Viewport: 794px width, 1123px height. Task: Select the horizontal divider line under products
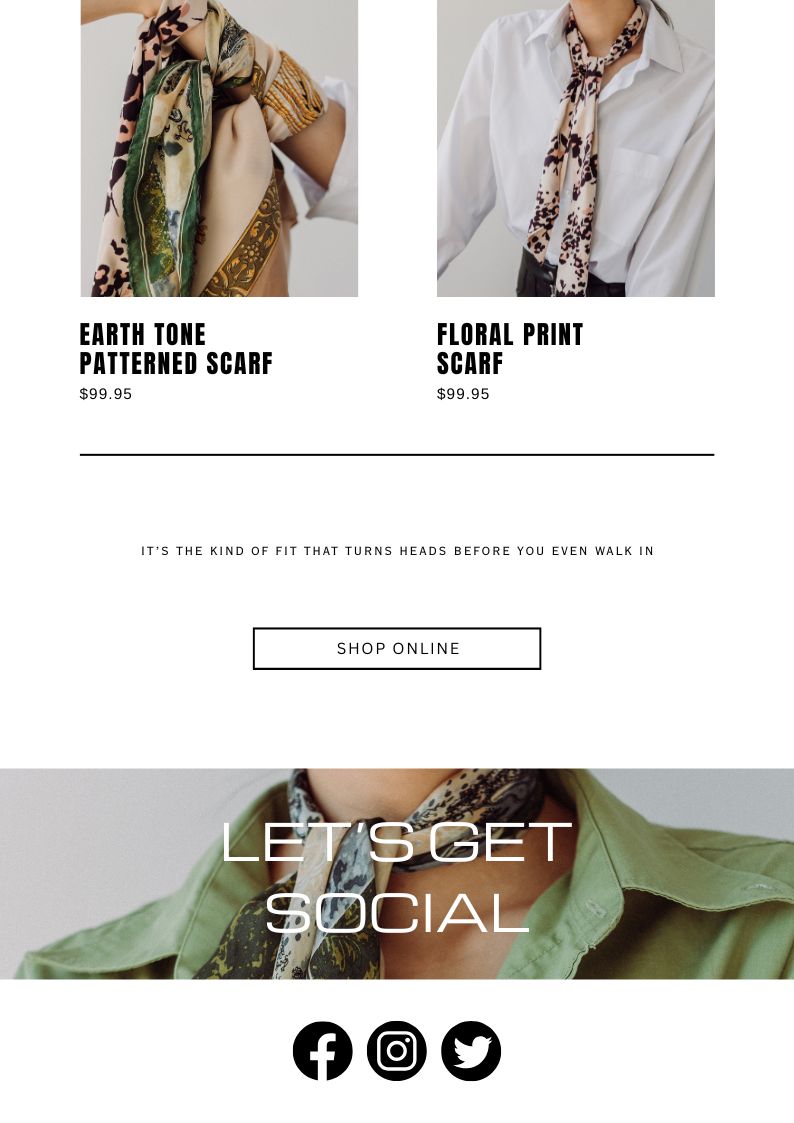click(397, 454)
